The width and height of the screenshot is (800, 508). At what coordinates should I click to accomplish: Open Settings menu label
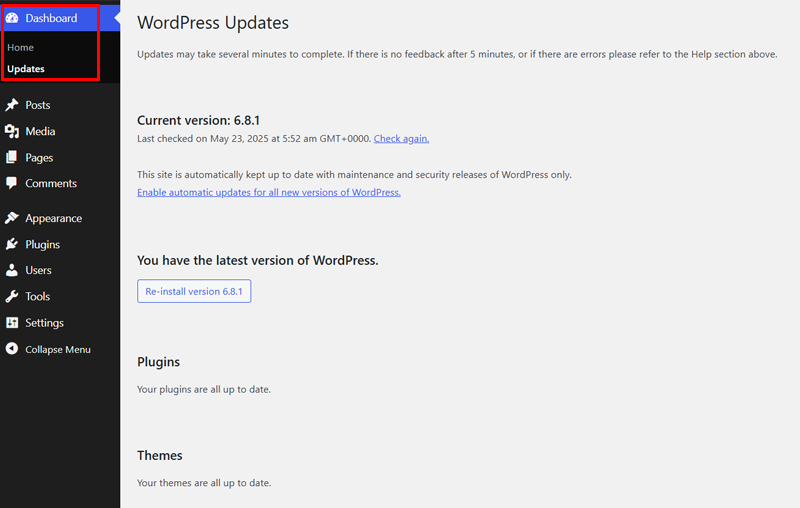pos(44,323)
